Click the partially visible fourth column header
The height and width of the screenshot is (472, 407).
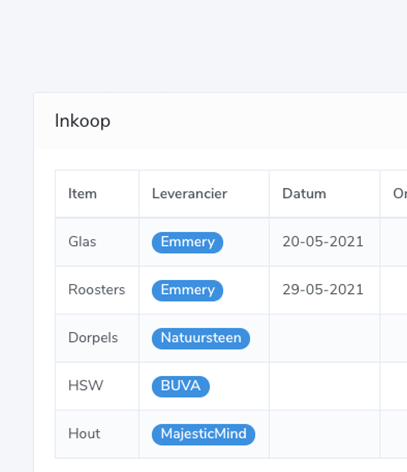[394, 194]
